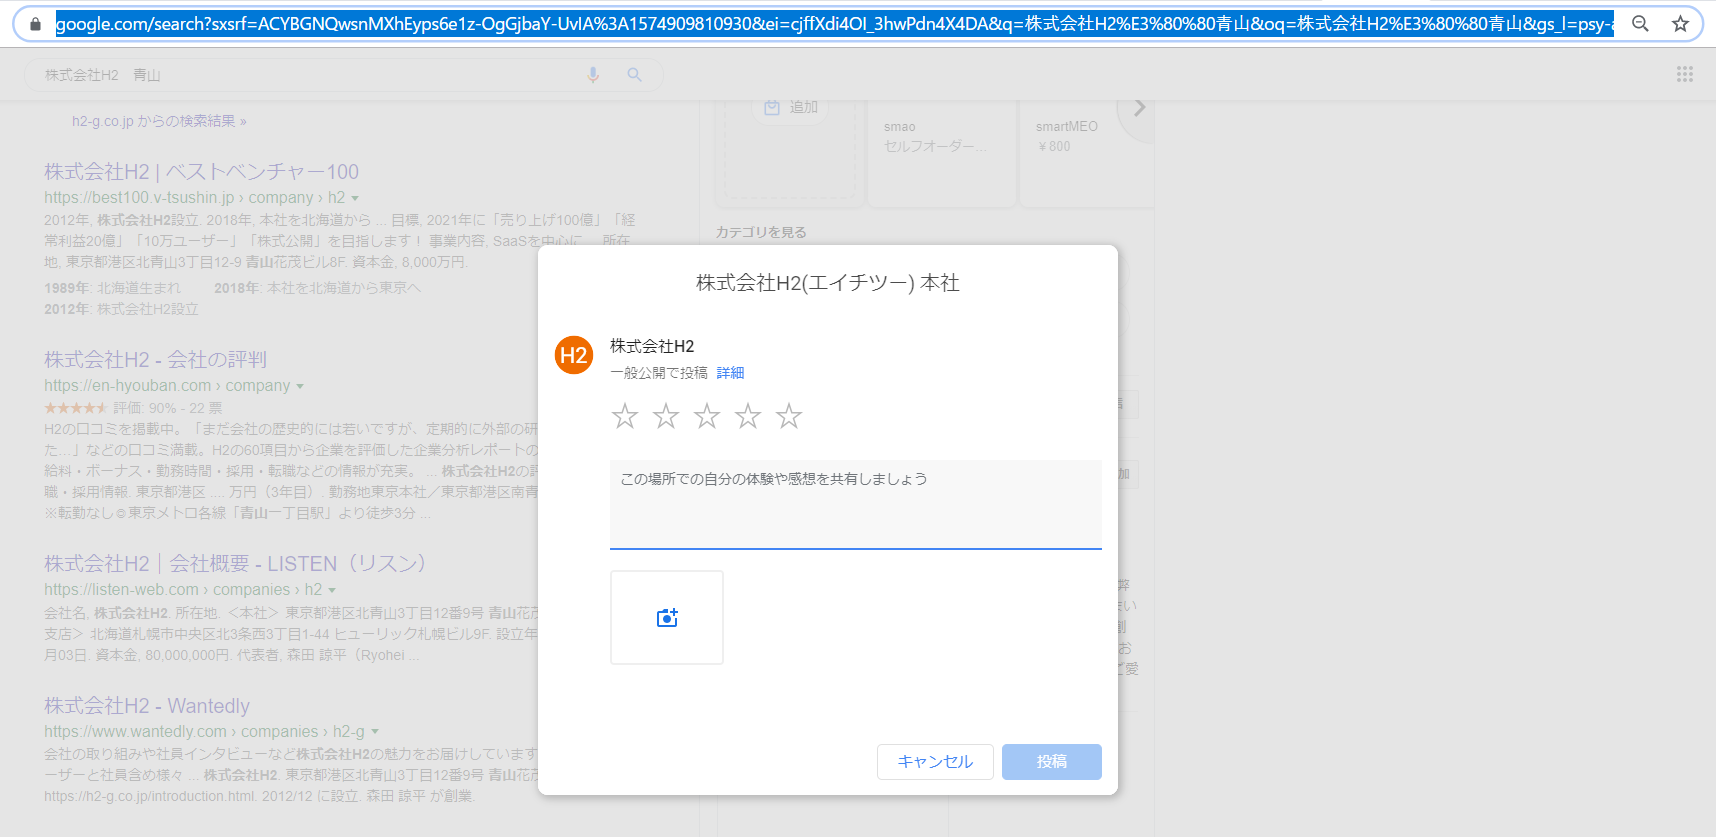Click the 一般公開で投稿 text

coord(659,373)
